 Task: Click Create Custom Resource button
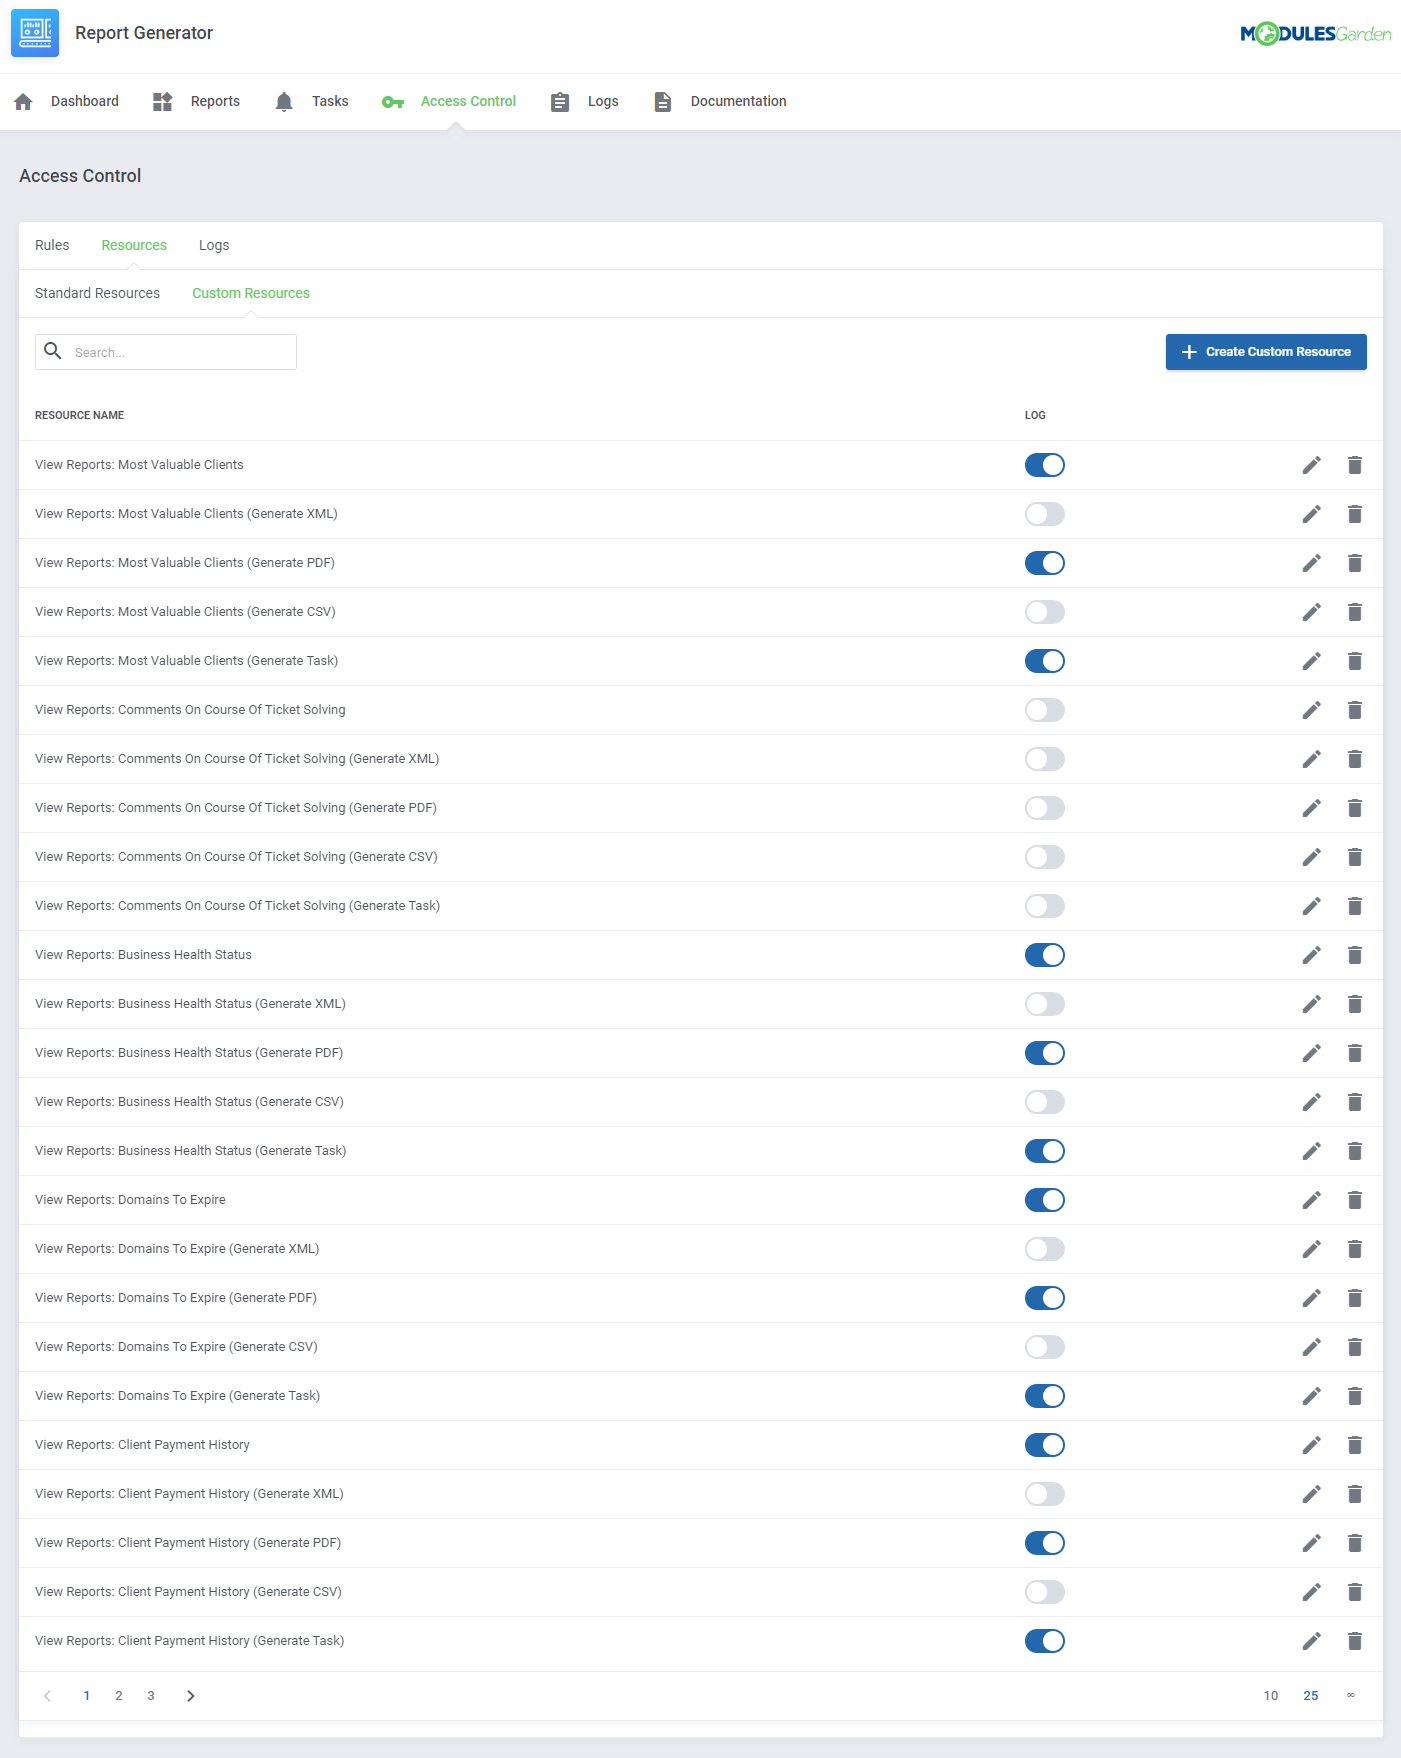pos(1265,352)
